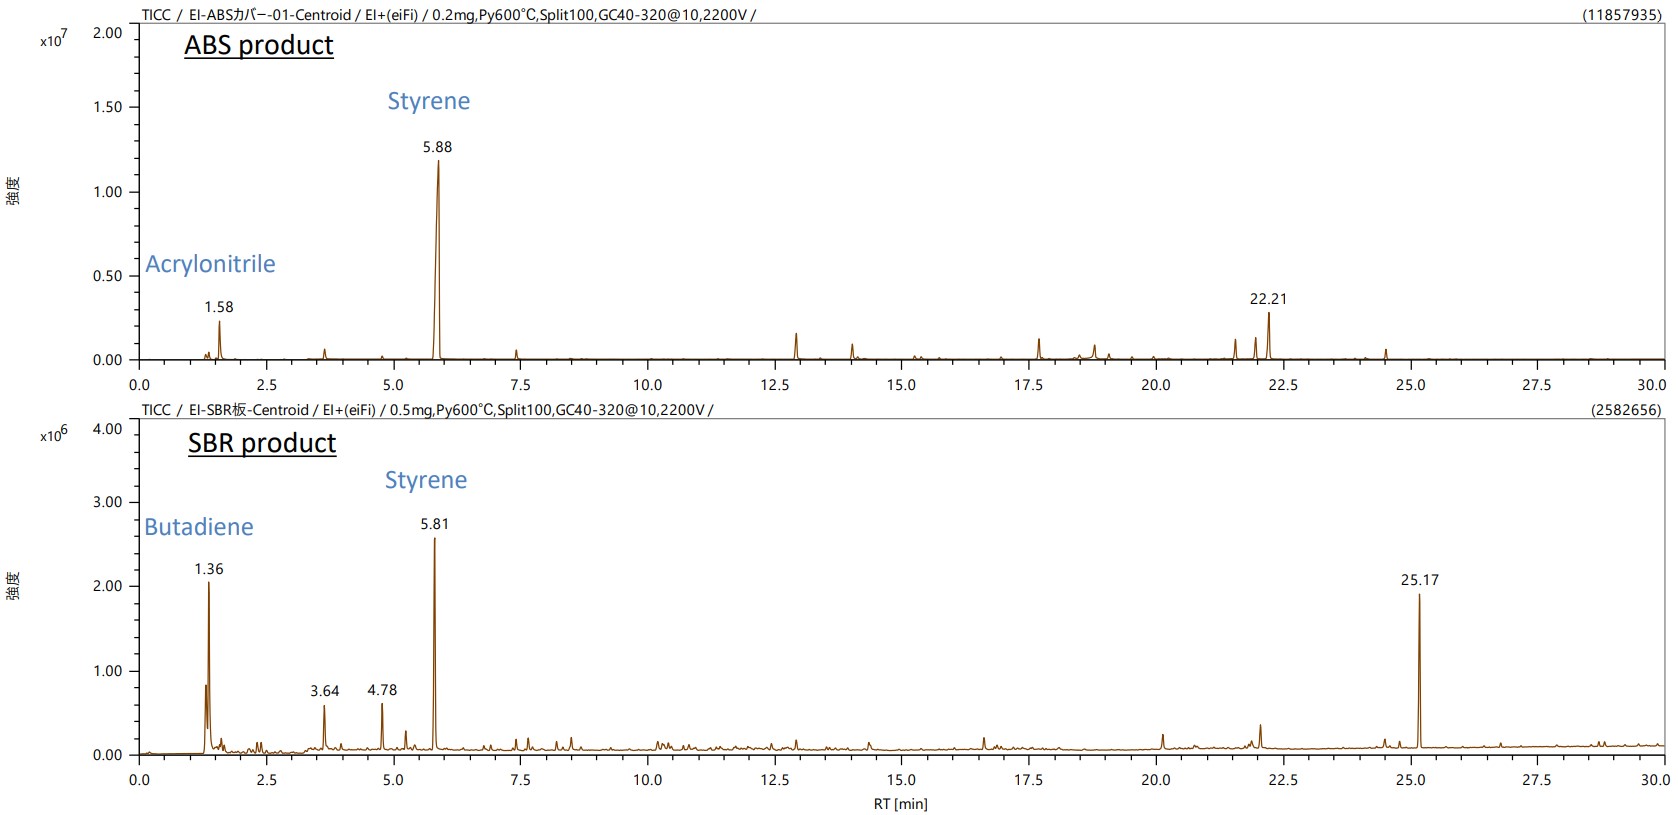Viewport: 1678px width, 815px height.
Task: Click the "ABS product" title
Action: [259, 46]
